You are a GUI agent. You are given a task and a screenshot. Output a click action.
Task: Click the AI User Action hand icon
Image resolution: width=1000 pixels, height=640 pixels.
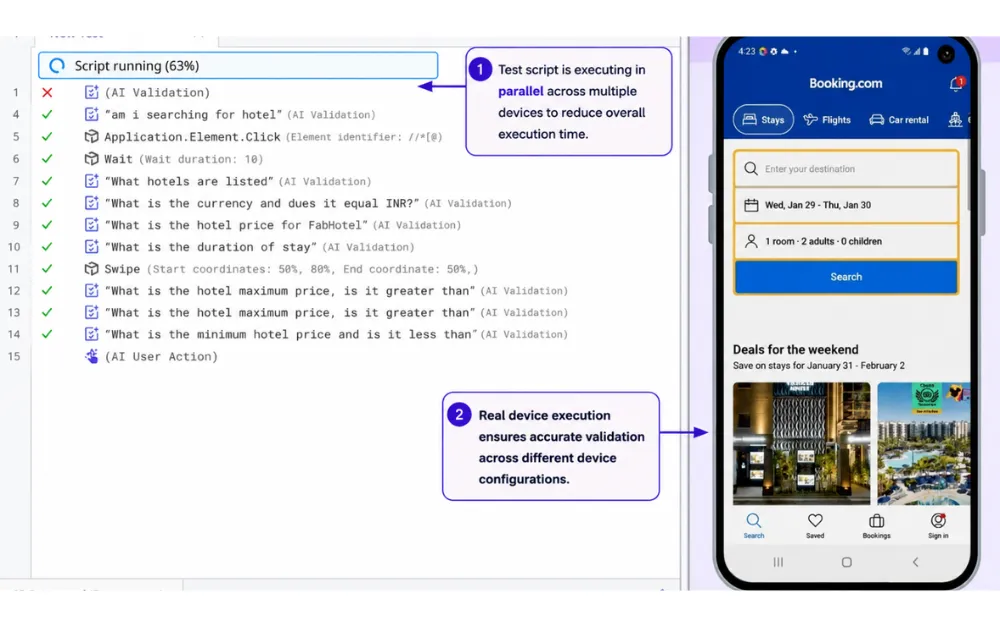(91, 356)
